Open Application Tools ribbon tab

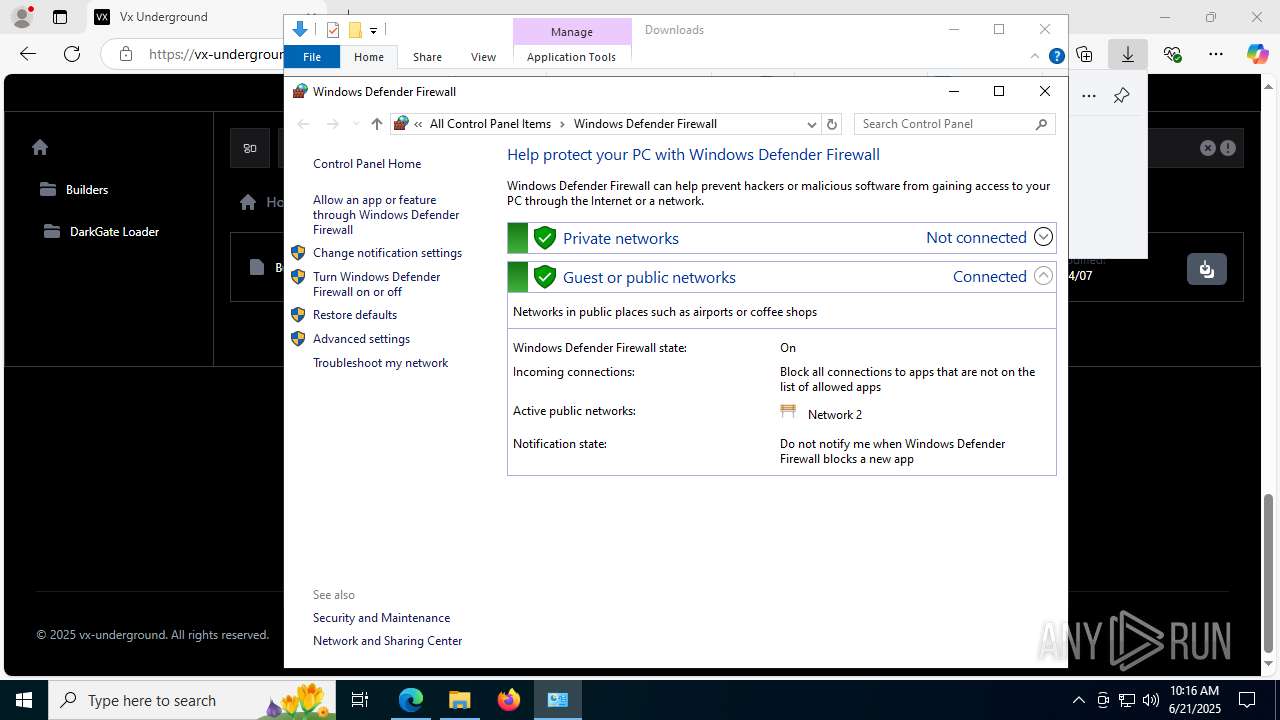571,57
